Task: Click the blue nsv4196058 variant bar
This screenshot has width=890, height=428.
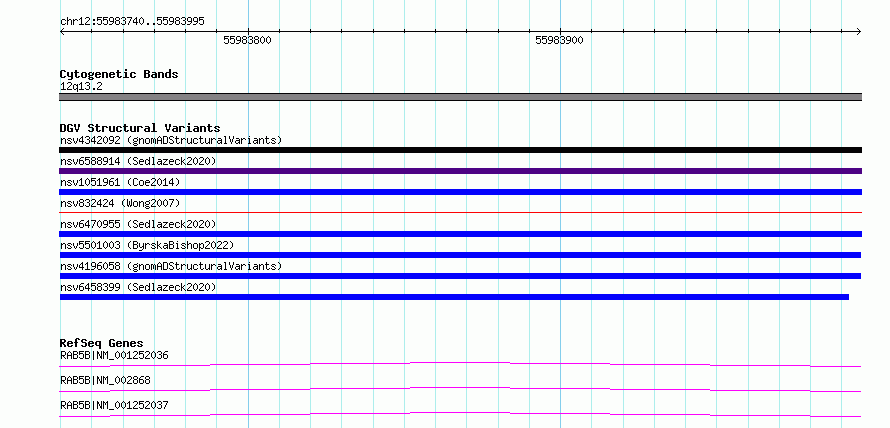Action: tap(460, 276)
